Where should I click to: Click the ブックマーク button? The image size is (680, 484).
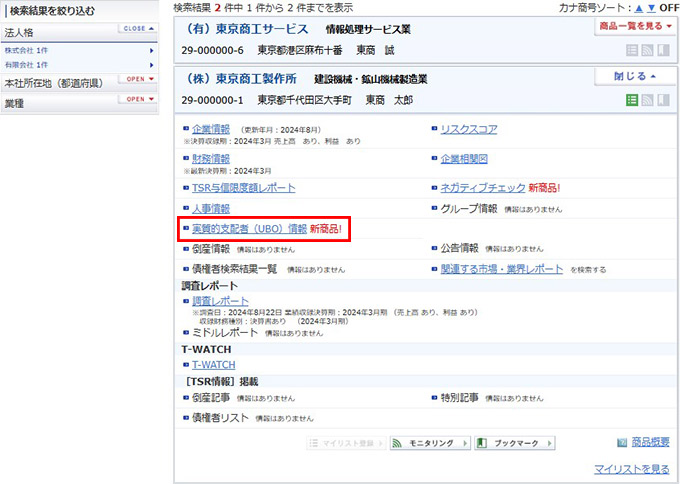(515, 443)
